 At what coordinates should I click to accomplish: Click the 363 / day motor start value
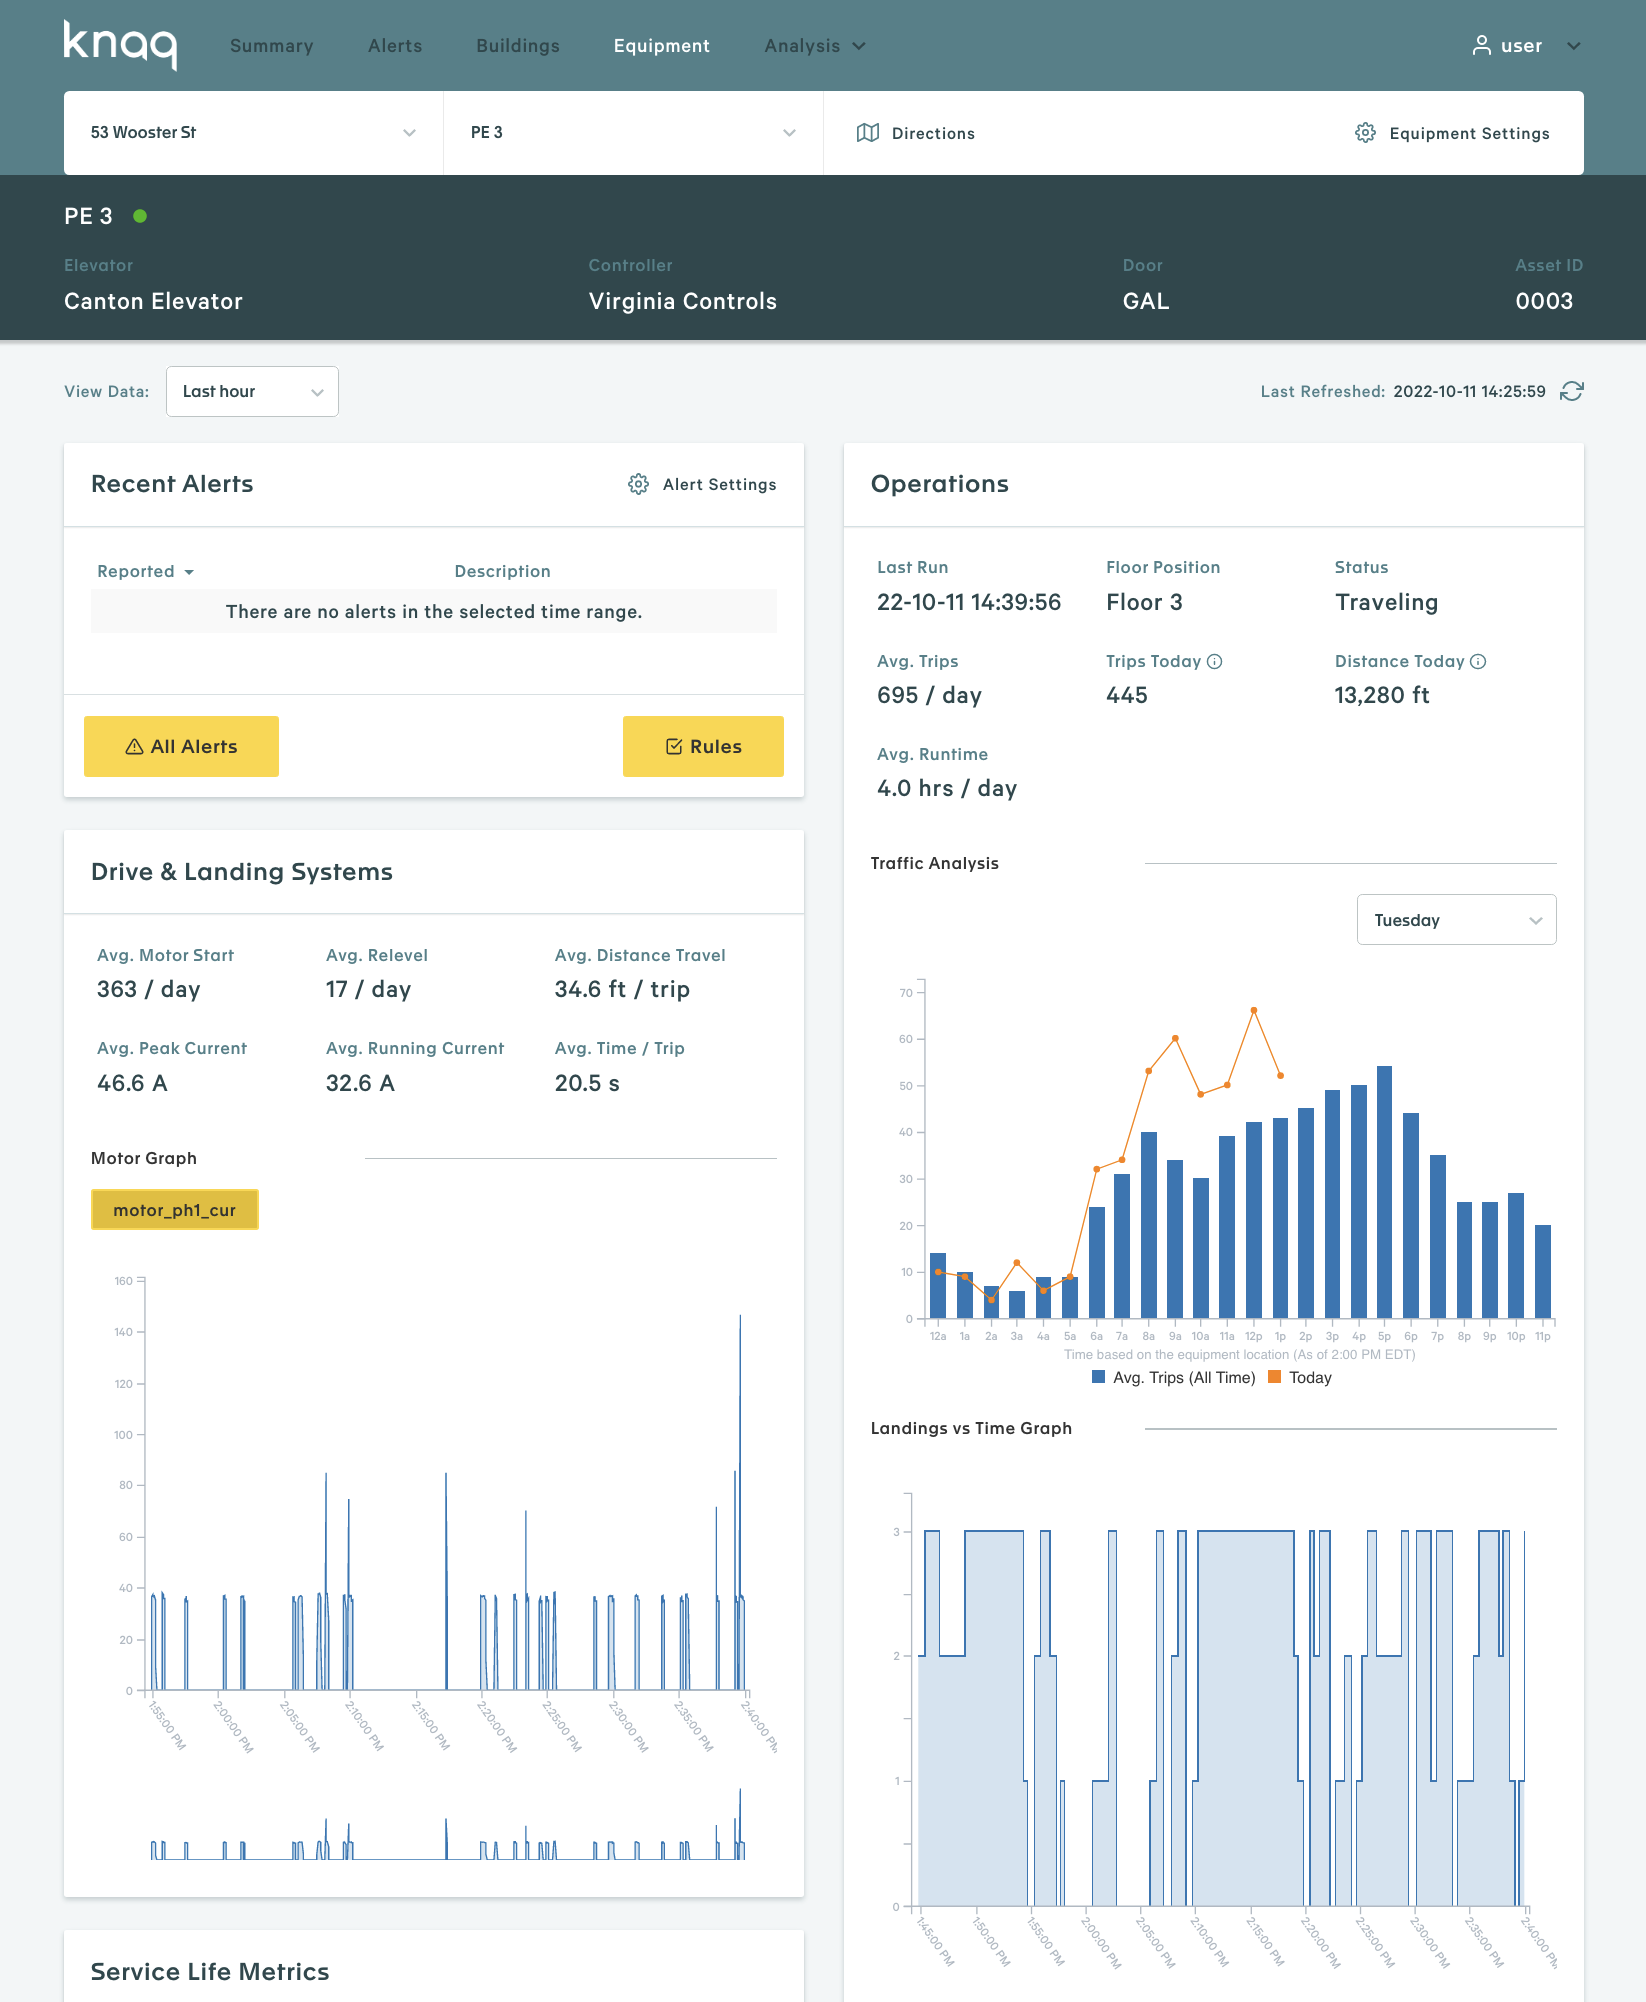point(149,989)
